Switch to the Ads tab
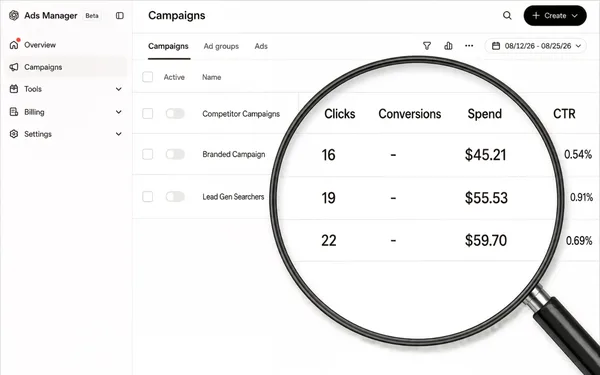Image resolution: width=600 pixels, height=375 pixels. pyautogui.click(x=261, y=46)
